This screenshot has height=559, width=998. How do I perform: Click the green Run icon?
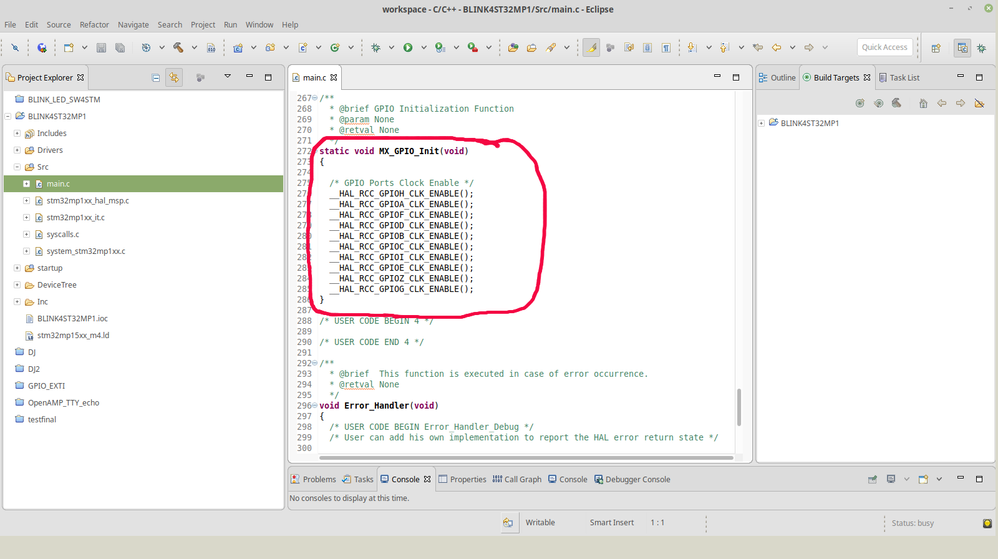(408, 47)
